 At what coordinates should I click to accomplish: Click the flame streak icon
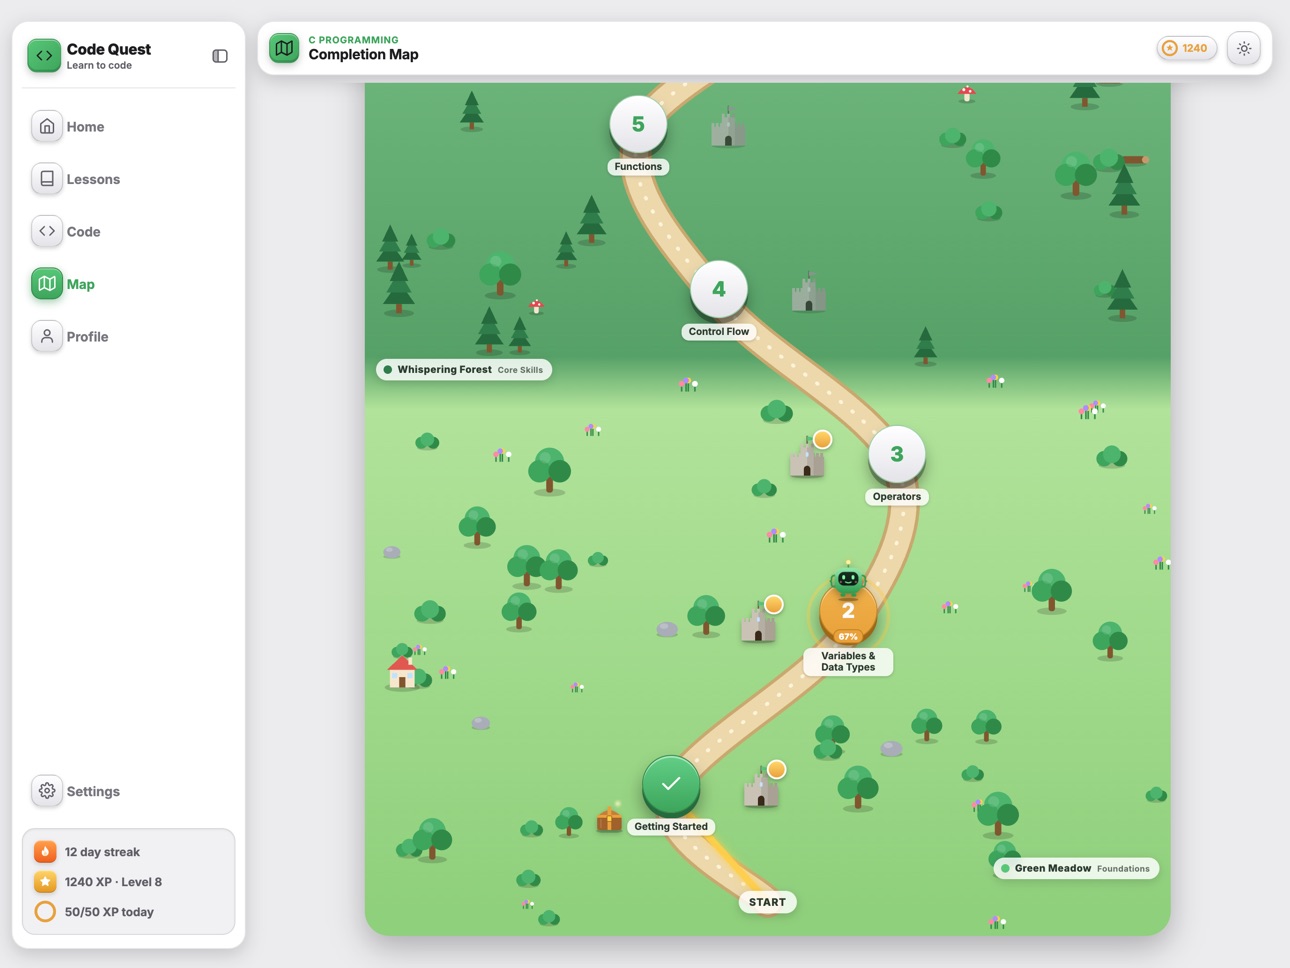tap(45, 852)
